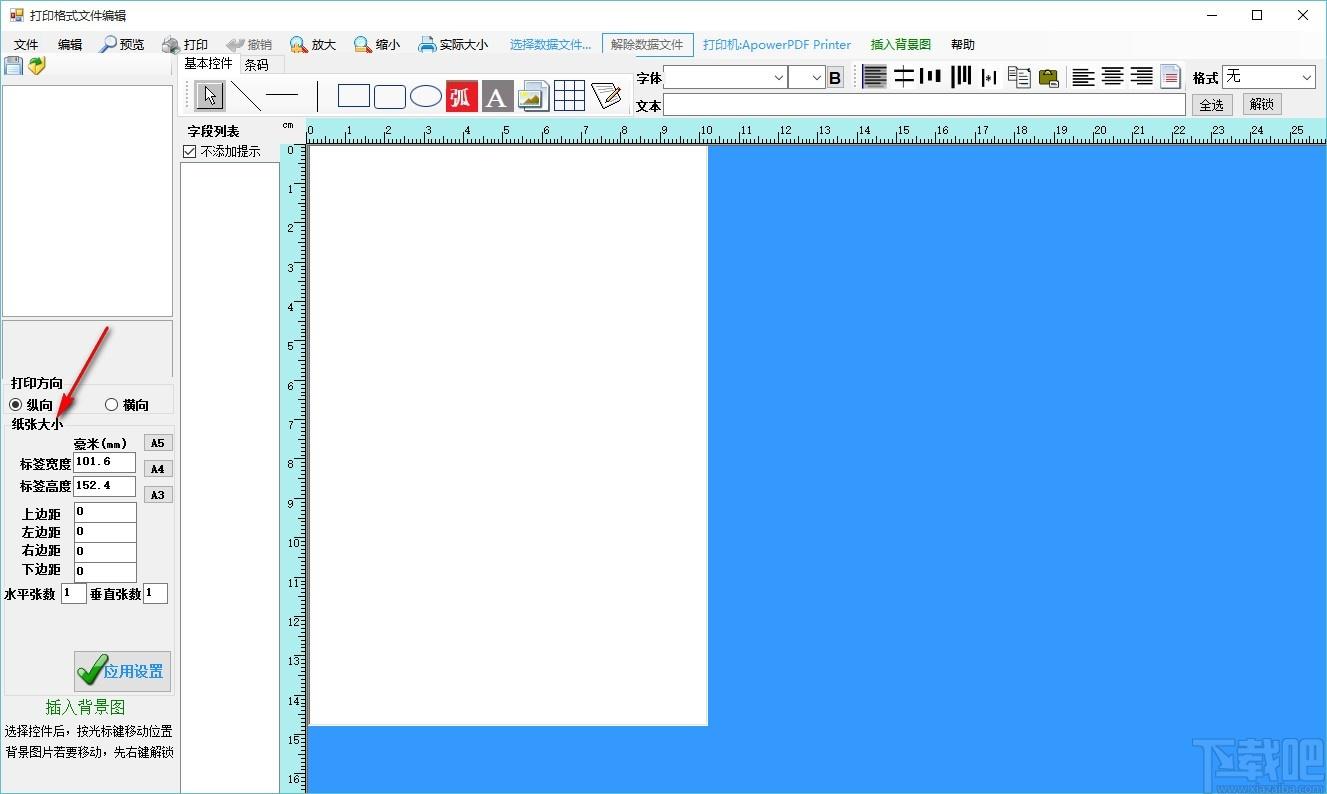The image size is (1327, 794).
Task: Click the 标签宽度 input showing 101.6
Action: (x=104, y=462)
